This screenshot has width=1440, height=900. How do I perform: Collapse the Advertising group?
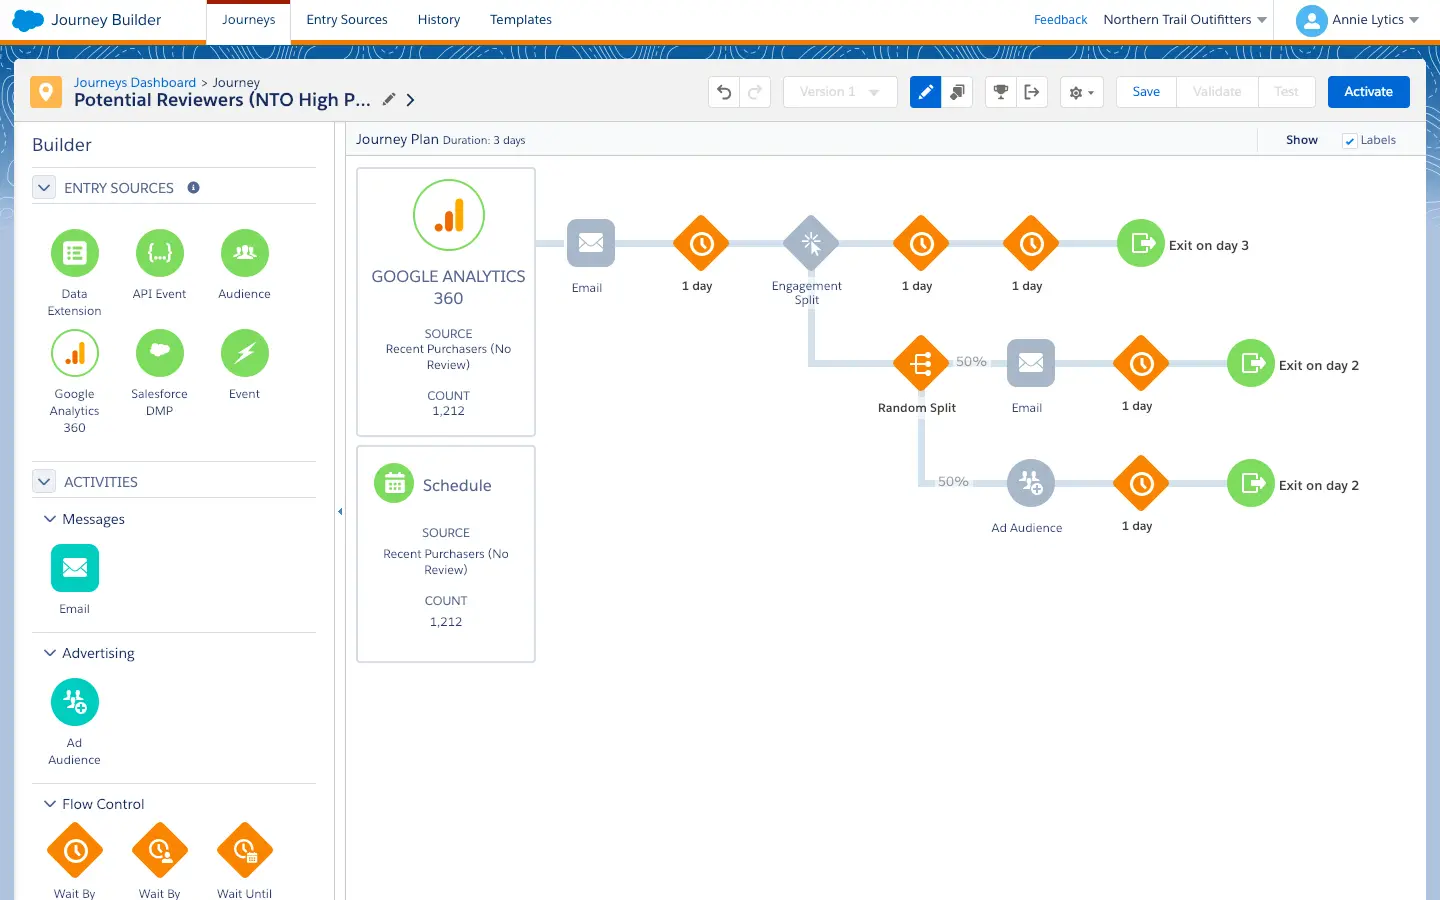[x=50, y=653]
